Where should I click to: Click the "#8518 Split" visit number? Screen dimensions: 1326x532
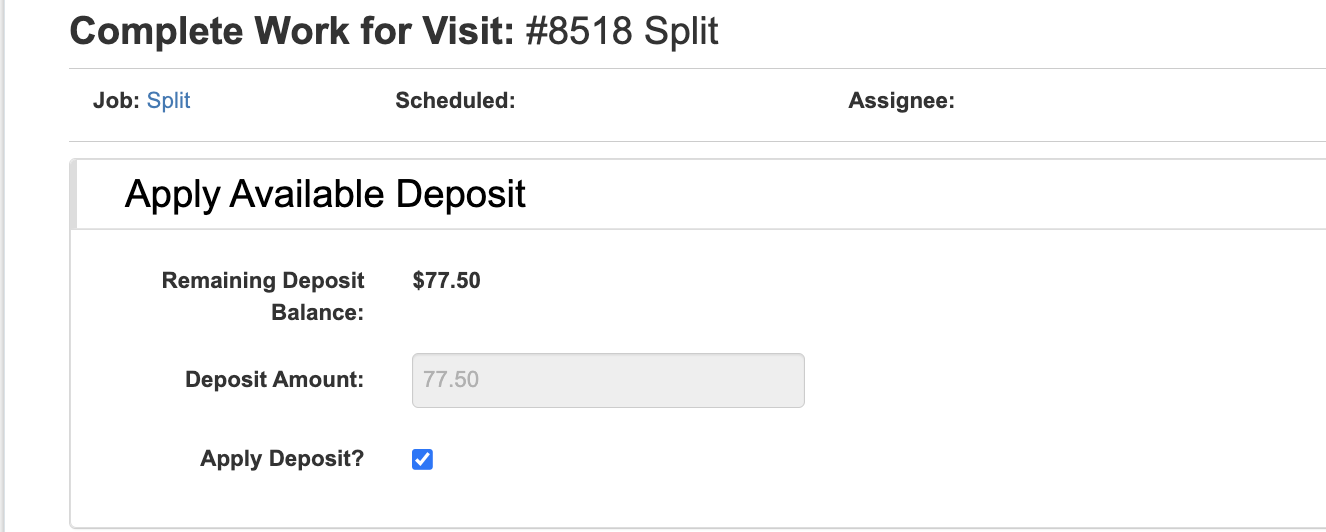click(622, 32)
